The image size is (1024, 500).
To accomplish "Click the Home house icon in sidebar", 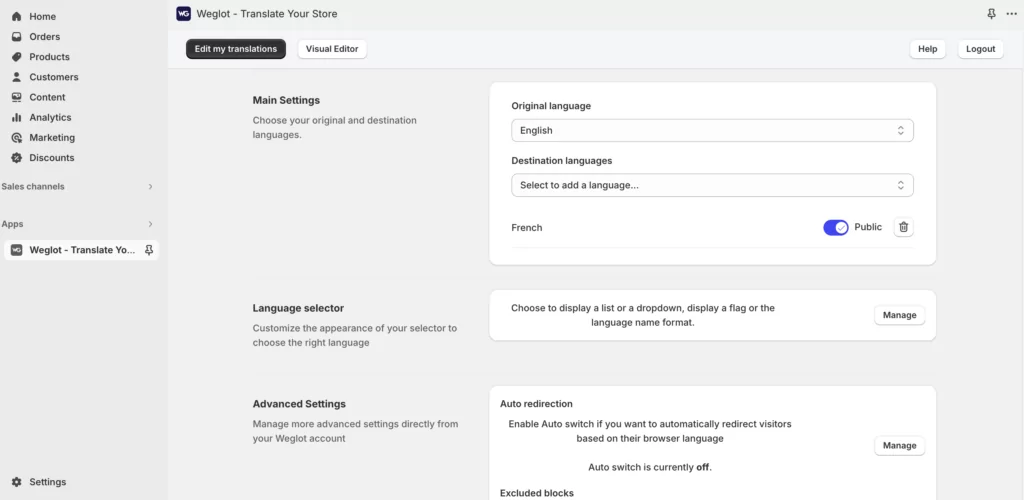I will (x=16, y=16).
